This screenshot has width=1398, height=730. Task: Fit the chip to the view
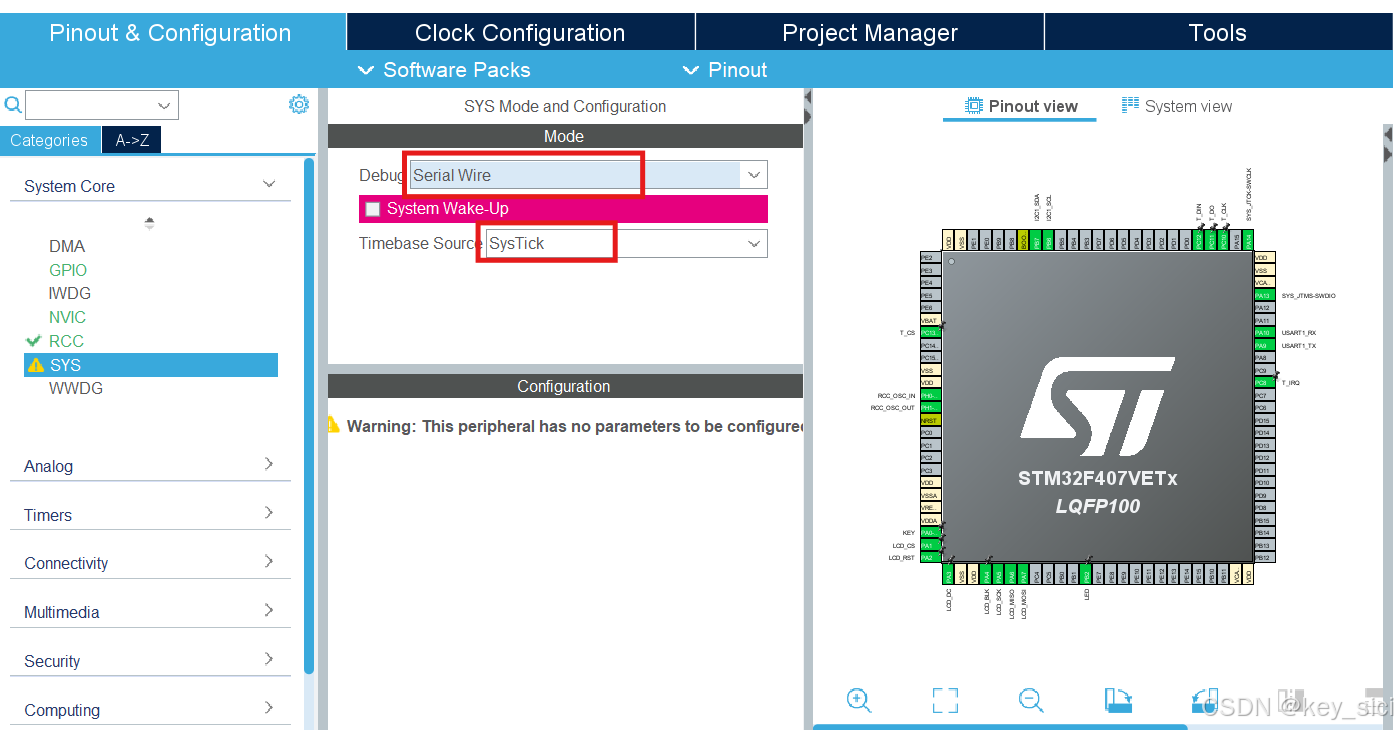[945, 700]
